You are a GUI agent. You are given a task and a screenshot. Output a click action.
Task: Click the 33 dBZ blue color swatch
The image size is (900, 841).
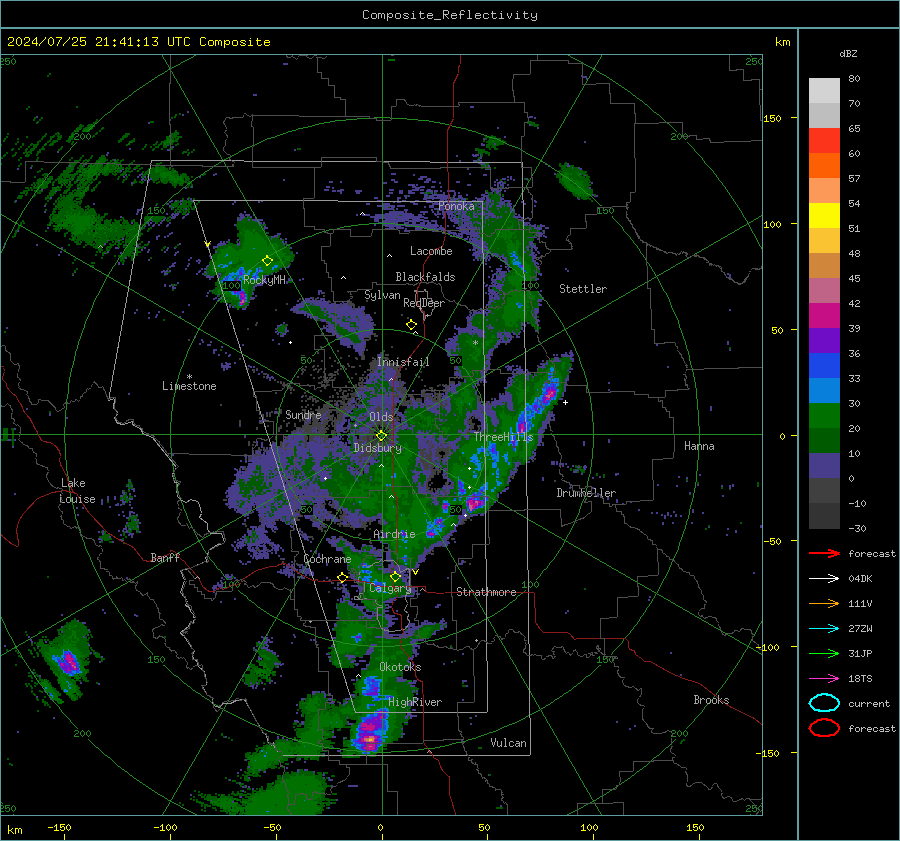[x=824, y=390]
